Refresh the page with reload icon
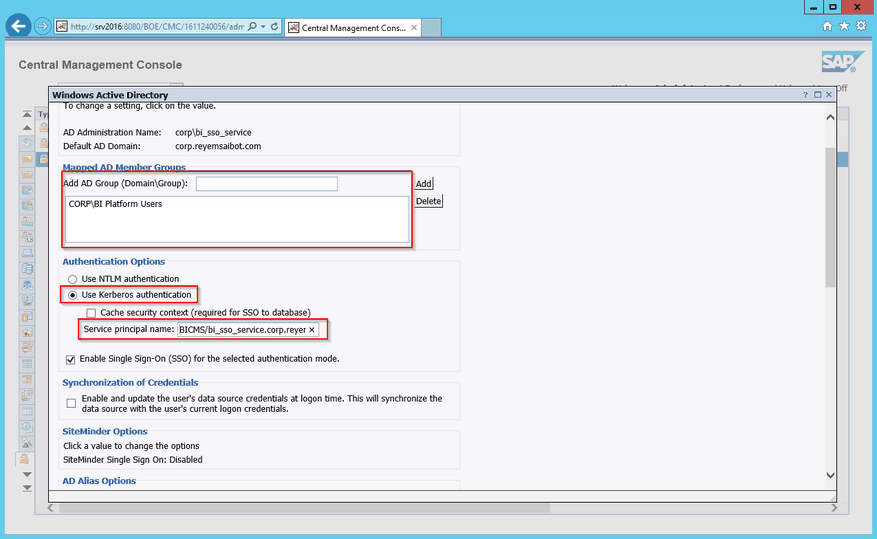This screenshot has height=539, width=877. pyautogui.click(x=275, y=26)
